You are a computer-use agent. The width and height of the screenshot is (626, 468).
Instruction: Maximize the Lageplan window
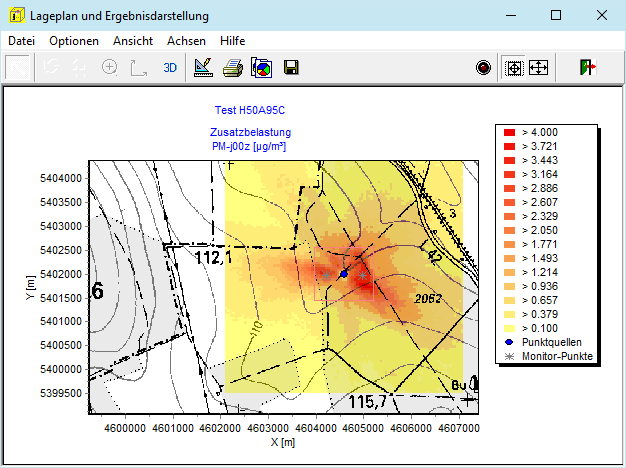(x=556, y=16)
